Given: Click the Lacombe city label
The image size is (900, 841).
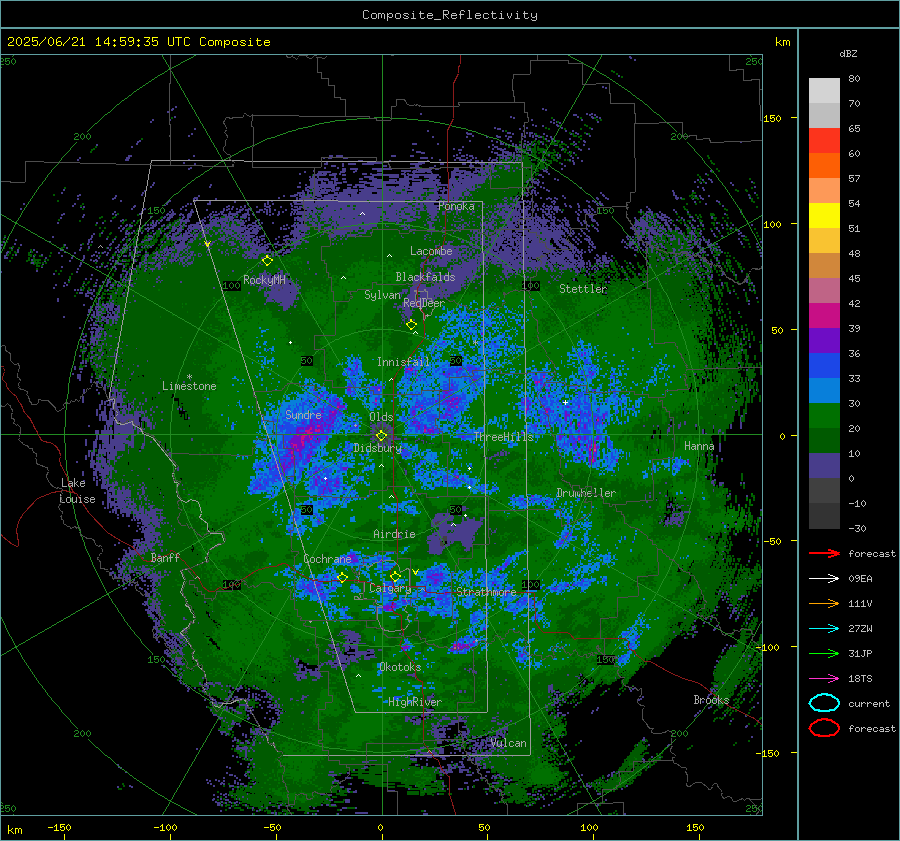Looking at the screenshot, I should click(431, 251).
